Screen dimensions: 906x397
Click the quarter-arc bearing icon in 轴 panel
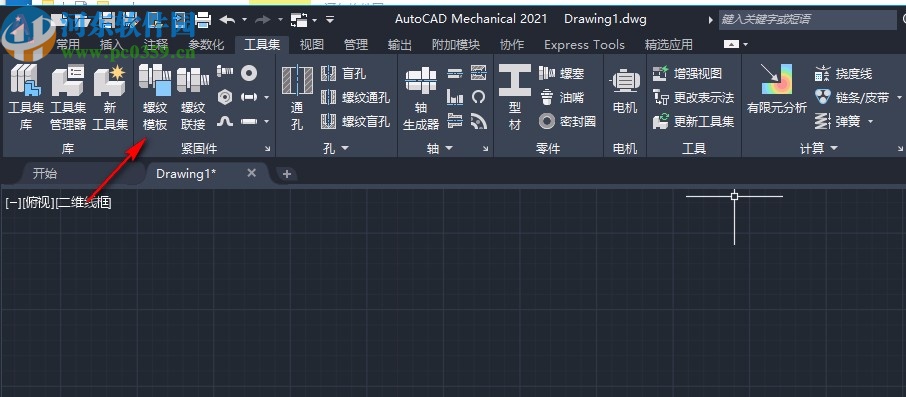click(x=478, y=121)
